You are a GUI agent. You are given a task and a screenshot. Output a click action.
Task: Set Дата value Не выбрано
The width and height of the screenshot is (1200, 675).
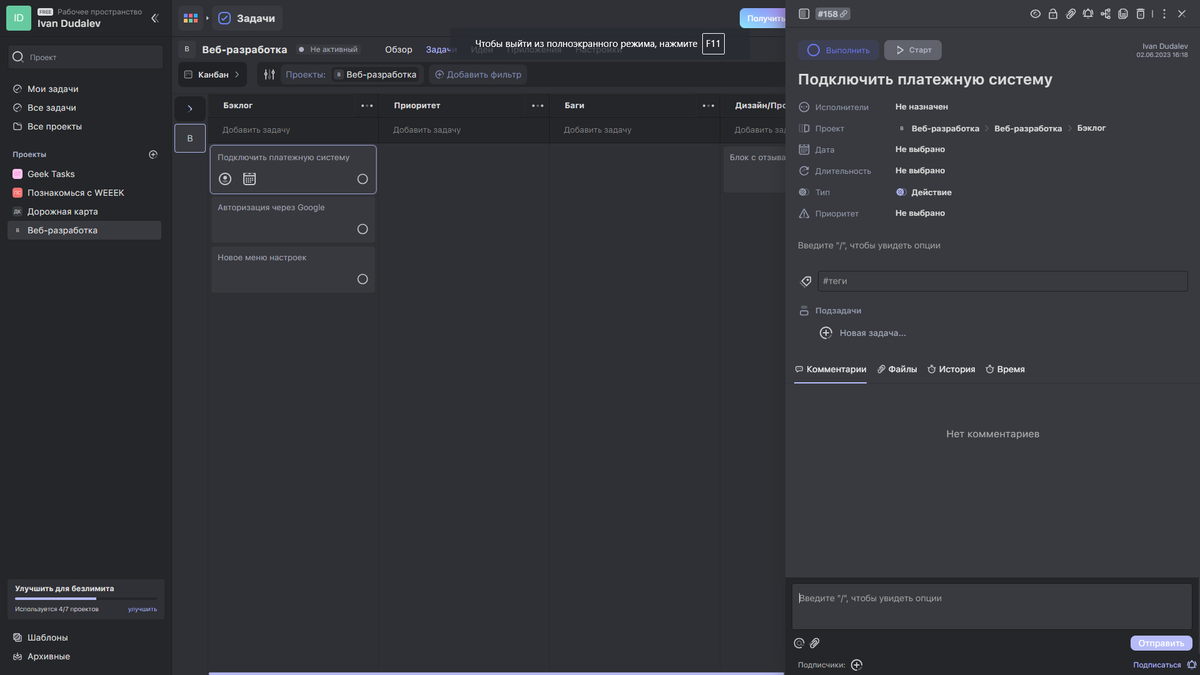[920, 149]
